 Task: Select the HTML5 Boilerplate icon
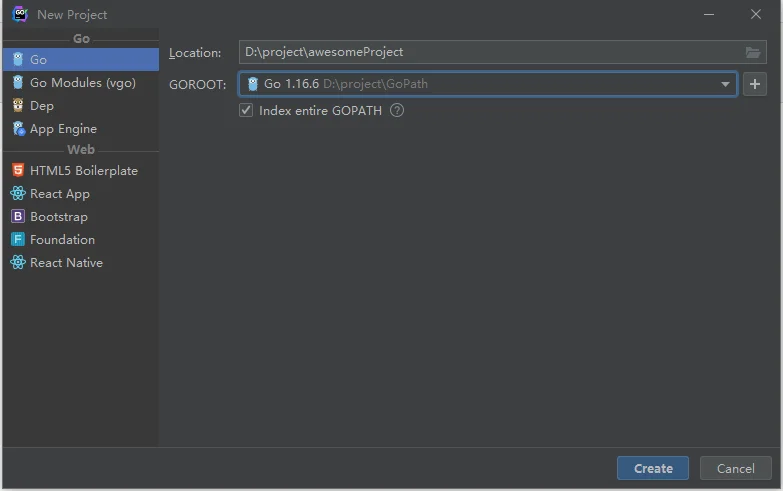pyautogui.click(x=18, y=170)
